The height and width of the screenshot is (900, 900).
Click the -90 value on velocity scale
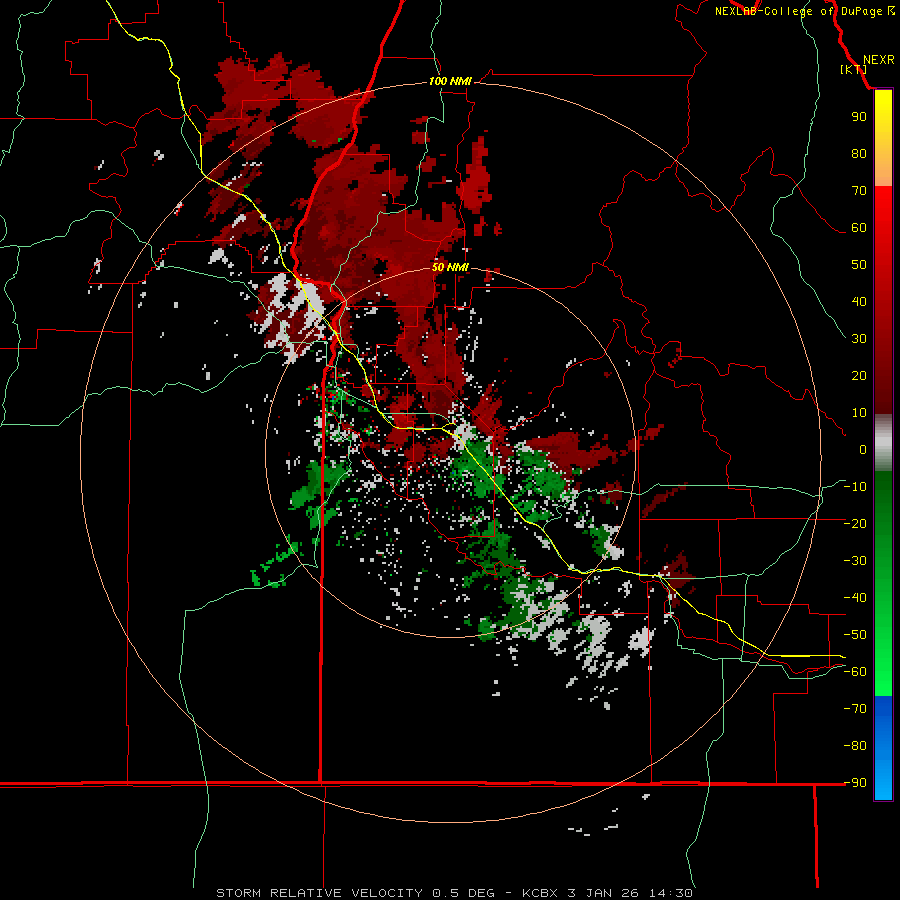point(855,782)
